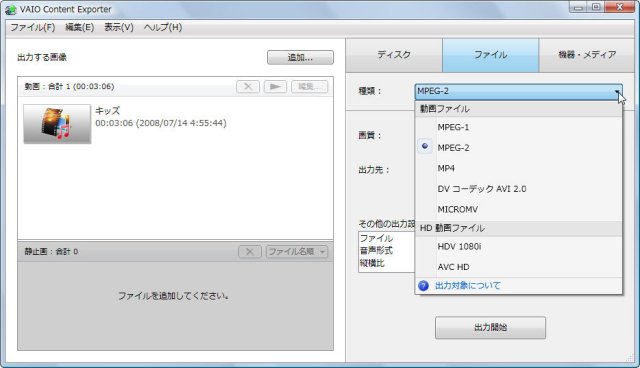
Task: Open the 編集(E) menu
Action: 80,27
